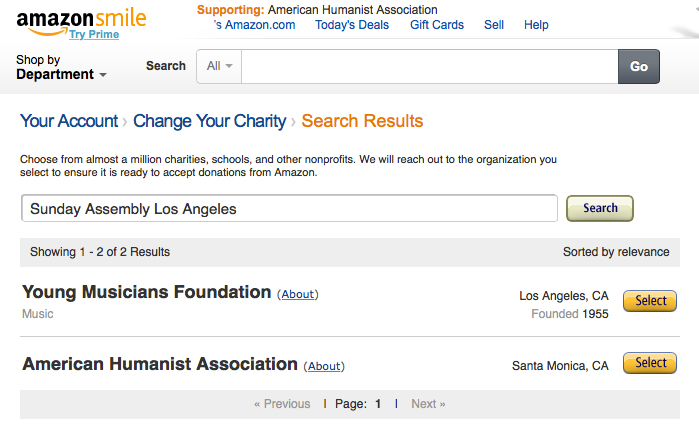Select Young Musicians Foundation as charity
The height and width of the screenshot is (437, 699).
(x=650, y=301)
